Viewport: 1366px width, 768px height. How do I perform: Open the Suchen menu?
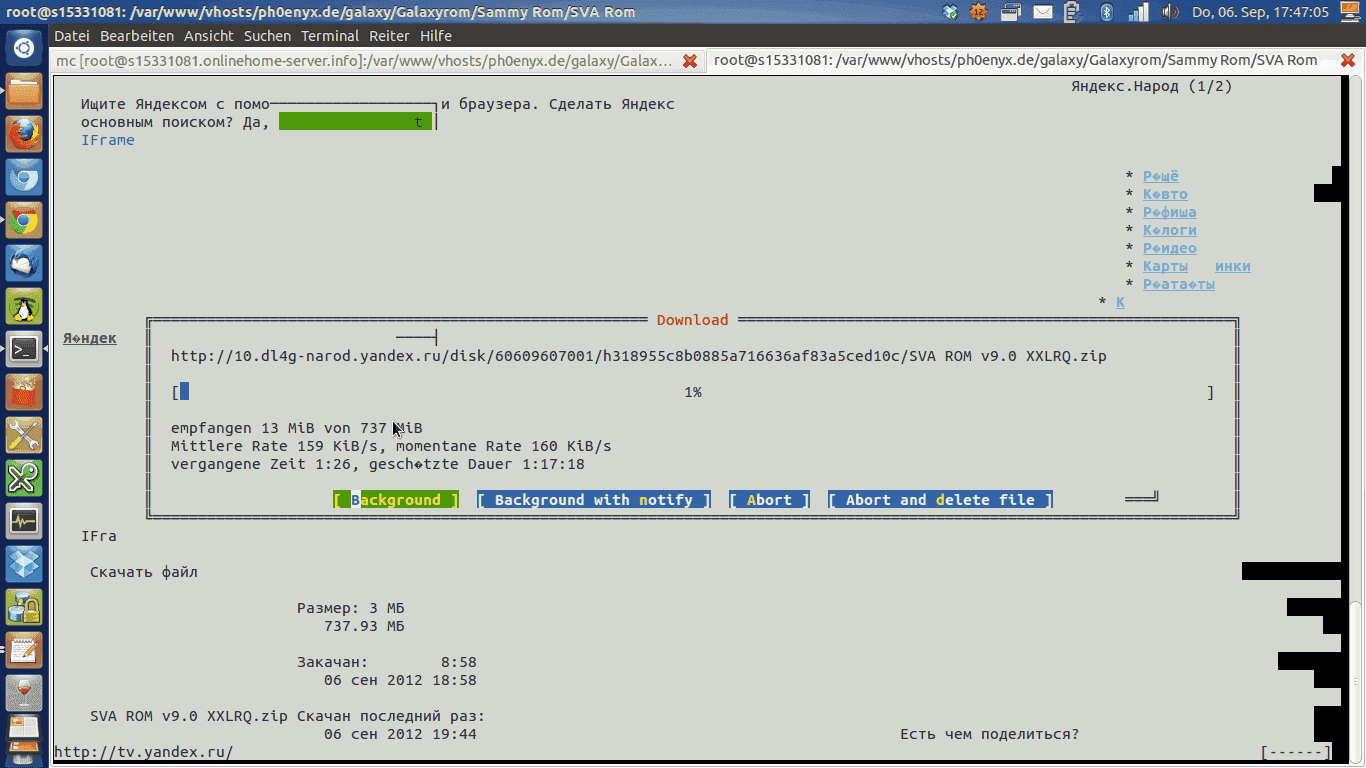pos(267,35)
